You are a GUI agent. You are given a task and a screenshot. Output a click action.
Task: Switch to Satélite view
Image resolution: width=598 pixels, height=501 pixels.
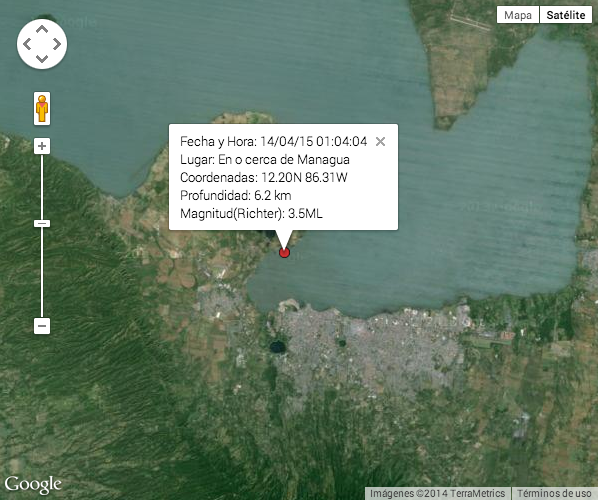click(x=566, y=15)
